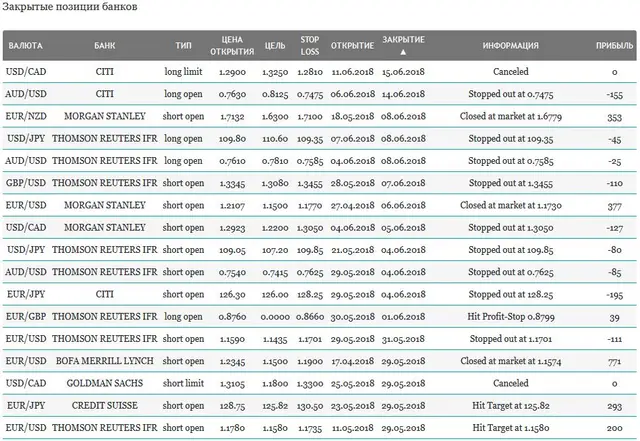Click the opening price 1.7132
The height and width of the screenshot is (441, 640).
point(232,116)
